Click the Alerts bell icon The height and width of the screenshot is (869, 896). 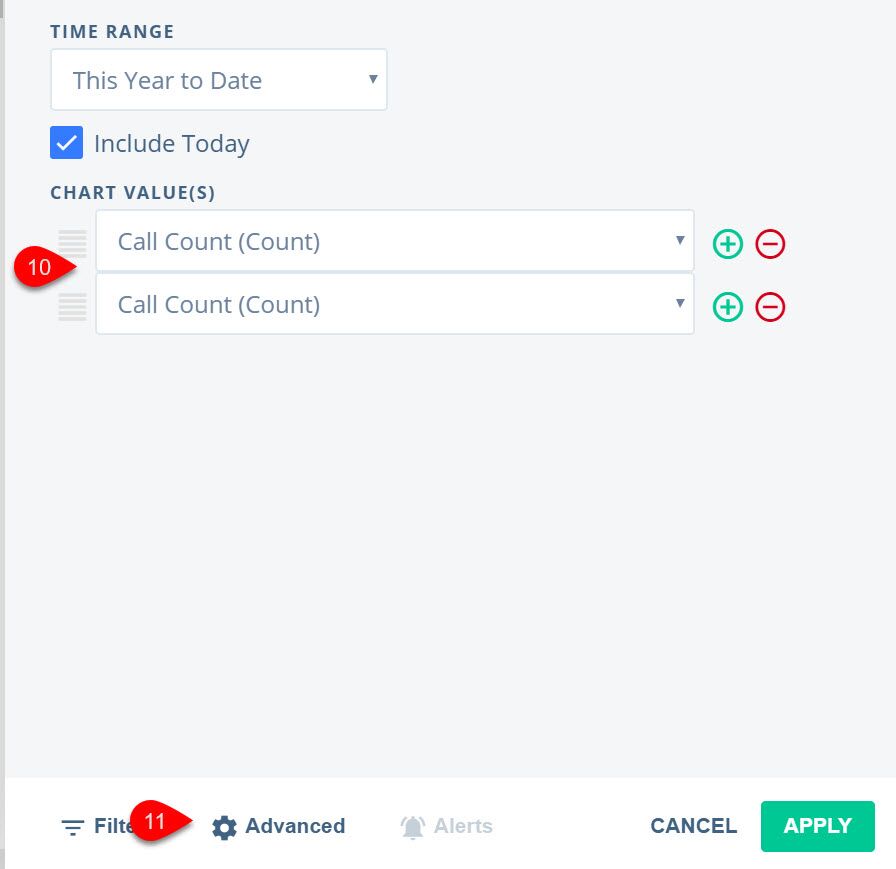point(412,827)
